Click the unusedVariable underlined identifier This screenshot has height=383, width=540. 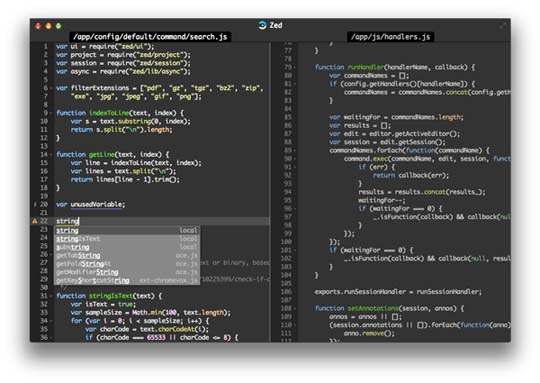(96, 205)
